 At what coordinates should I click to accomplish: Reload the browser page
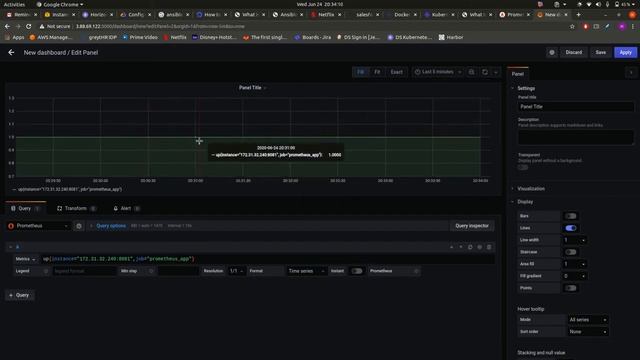[28, 26]
